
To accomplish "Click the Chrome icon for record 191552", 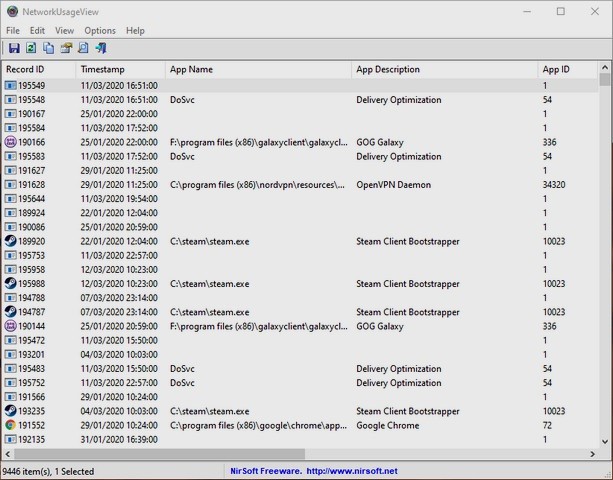I will [x=10, y=425].
